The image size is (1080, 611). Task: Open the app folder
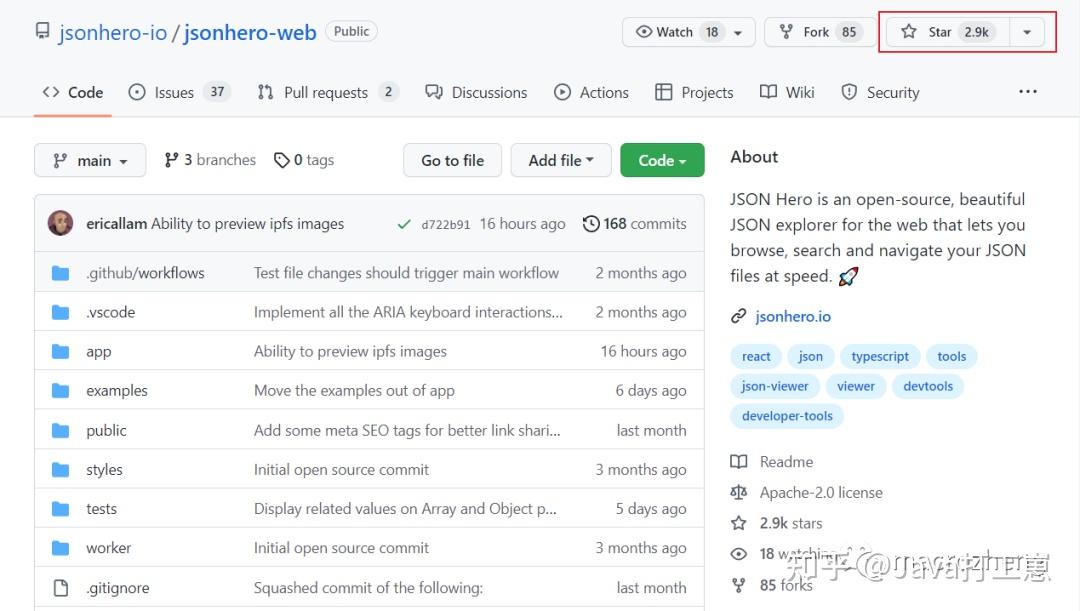[98, 351]
